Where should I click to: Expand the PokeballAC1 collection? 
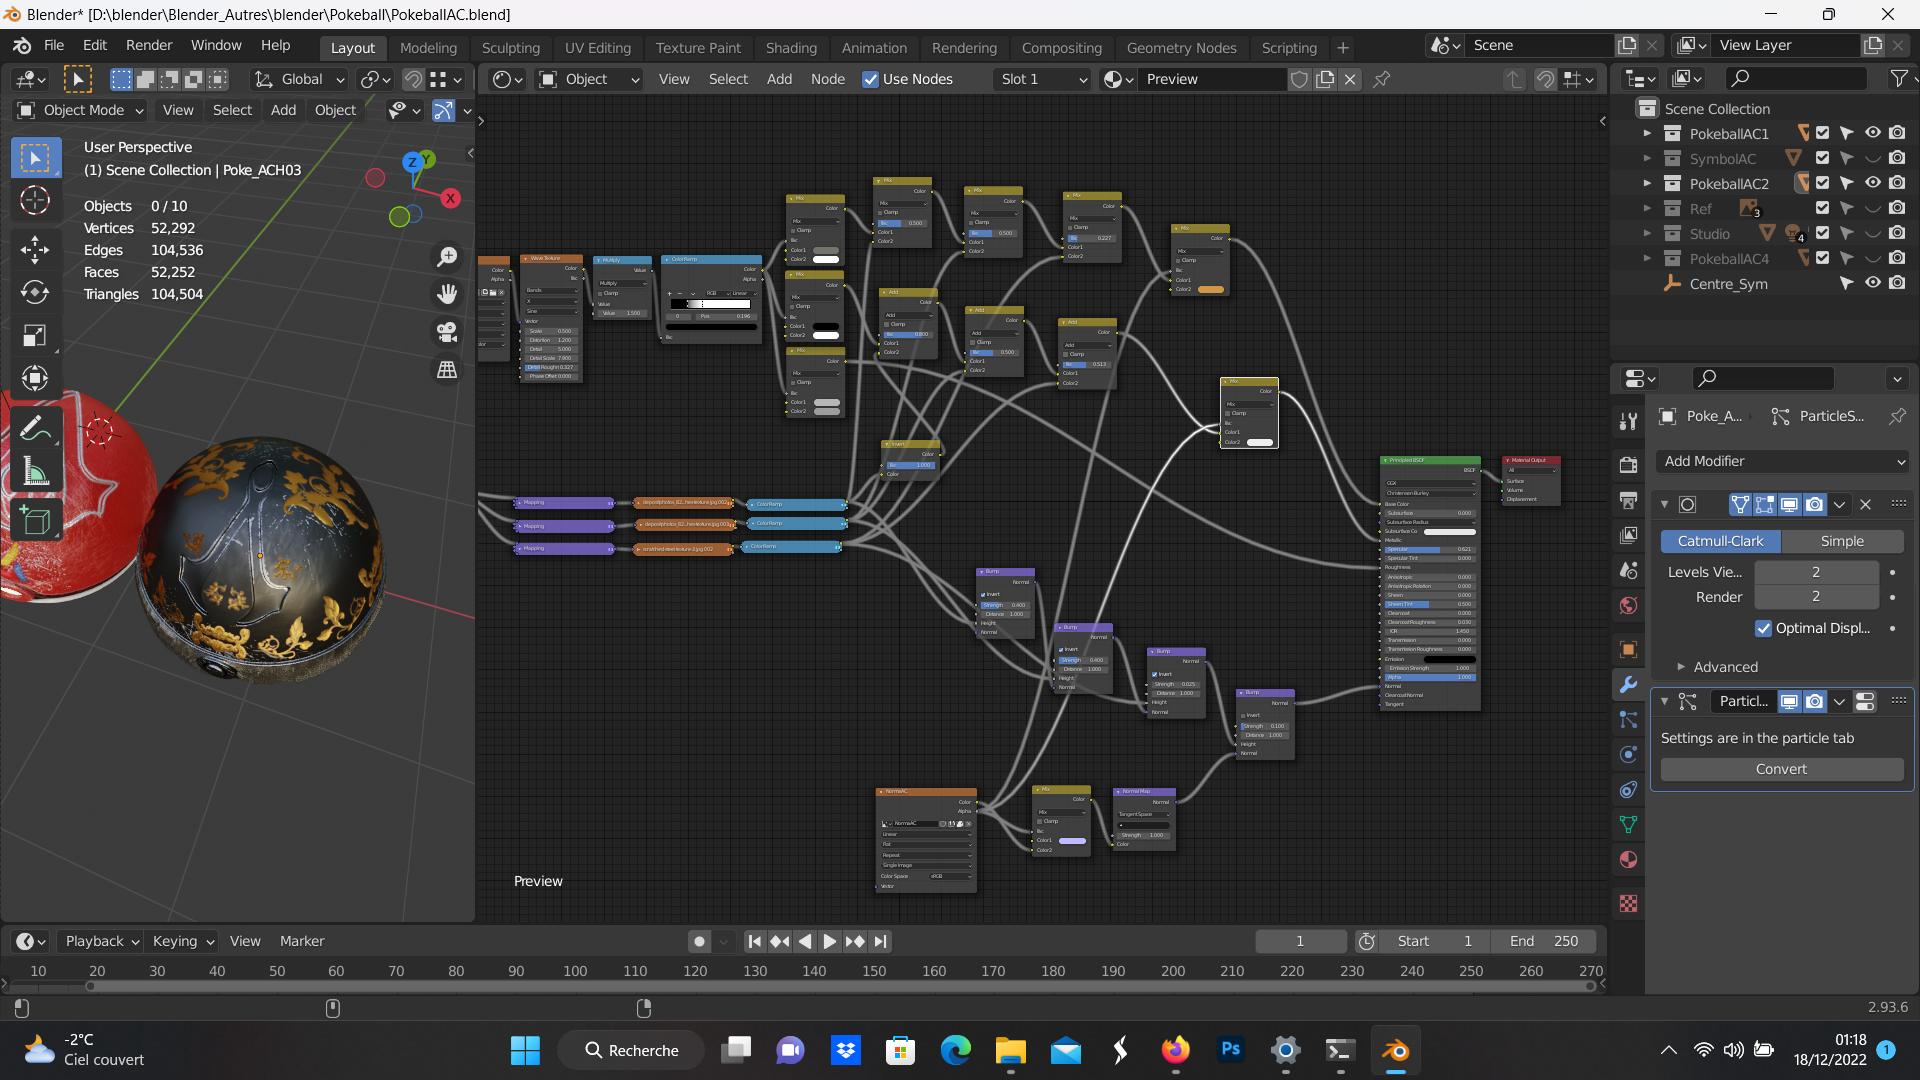(x=1647, y=133)
